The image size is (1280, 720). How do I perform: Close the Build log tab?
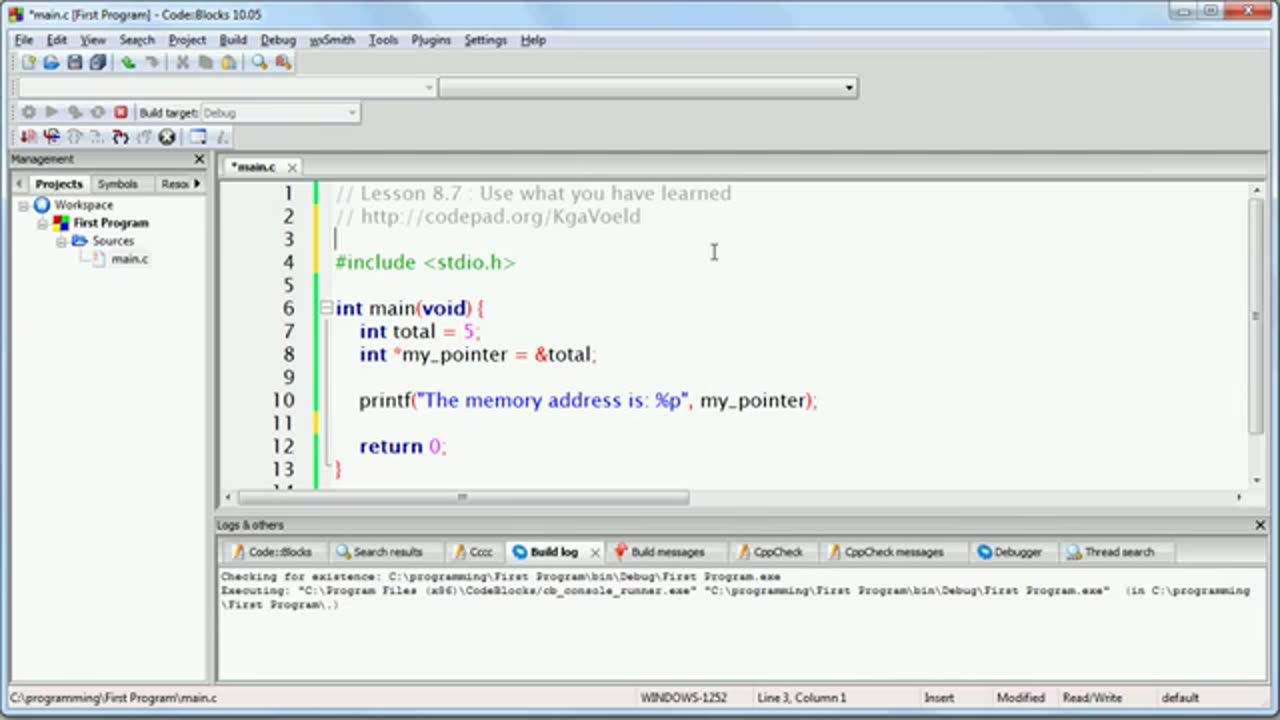coord(595,552)
